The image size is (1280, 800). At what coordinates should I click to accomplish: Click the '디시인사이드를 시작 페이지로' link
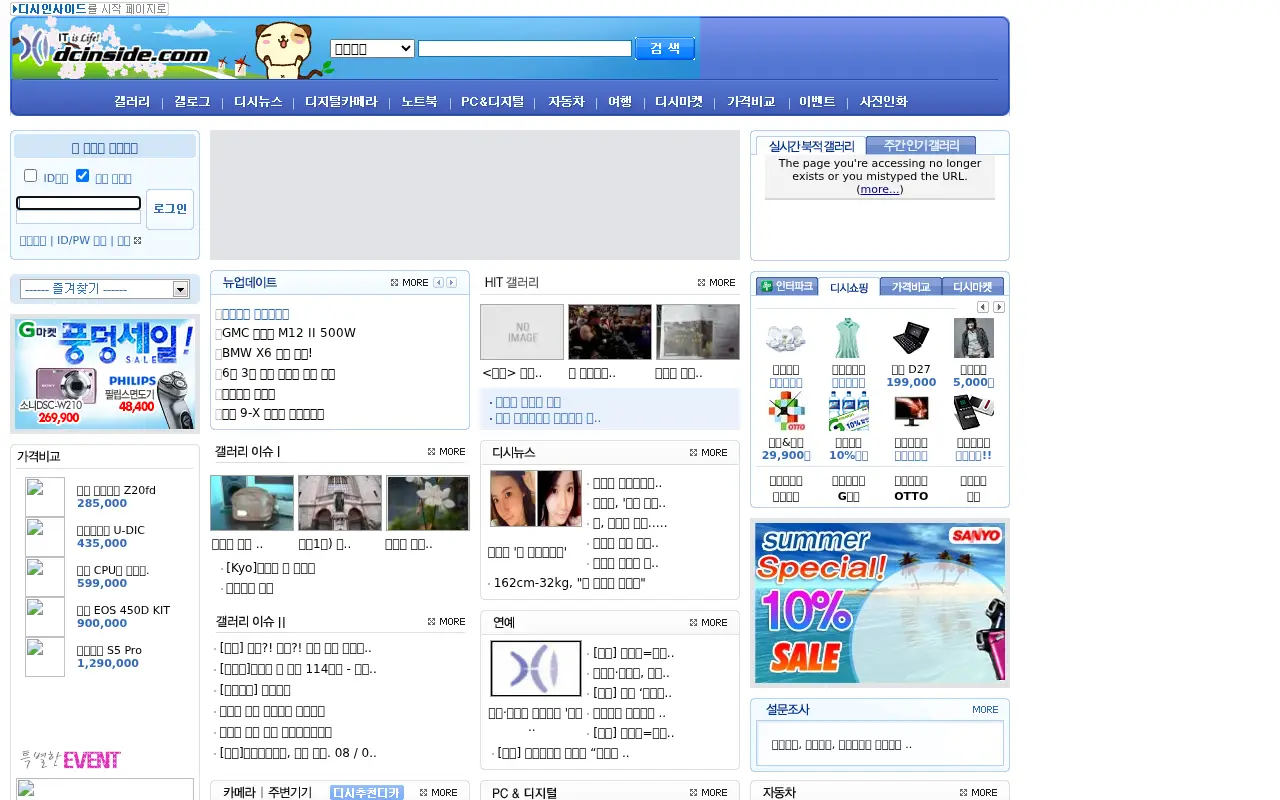90,9
